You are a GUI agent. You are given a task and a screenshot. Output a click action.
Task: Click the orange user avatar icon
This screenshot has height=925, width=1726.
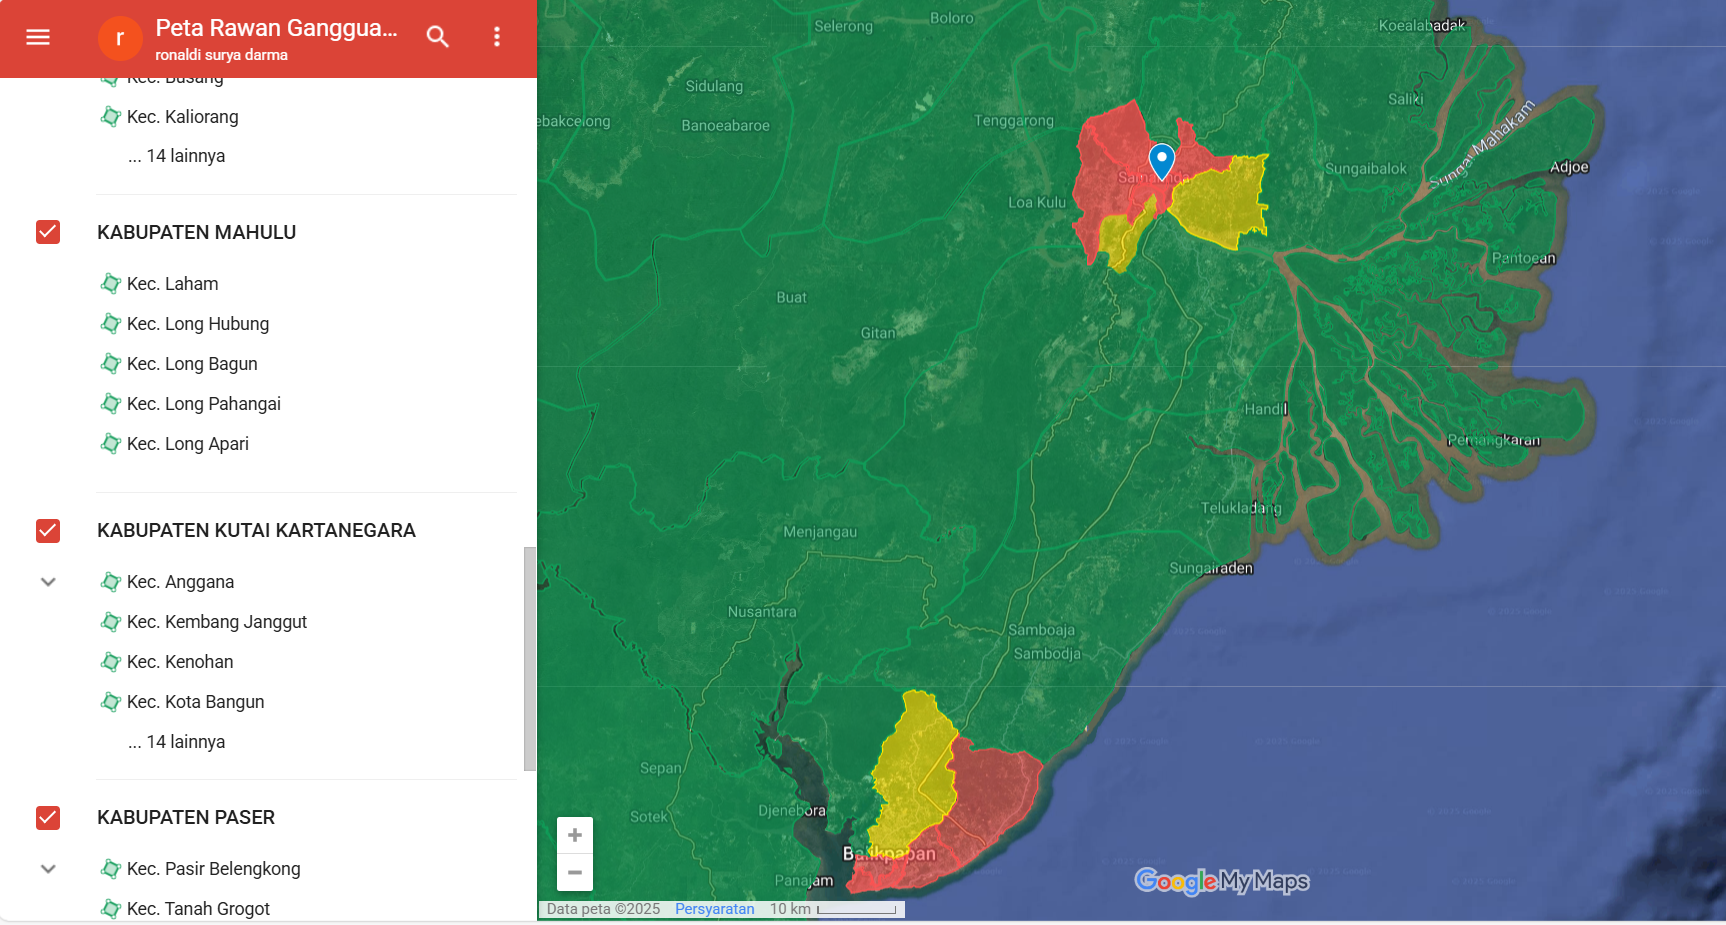(x=120, y=38)
